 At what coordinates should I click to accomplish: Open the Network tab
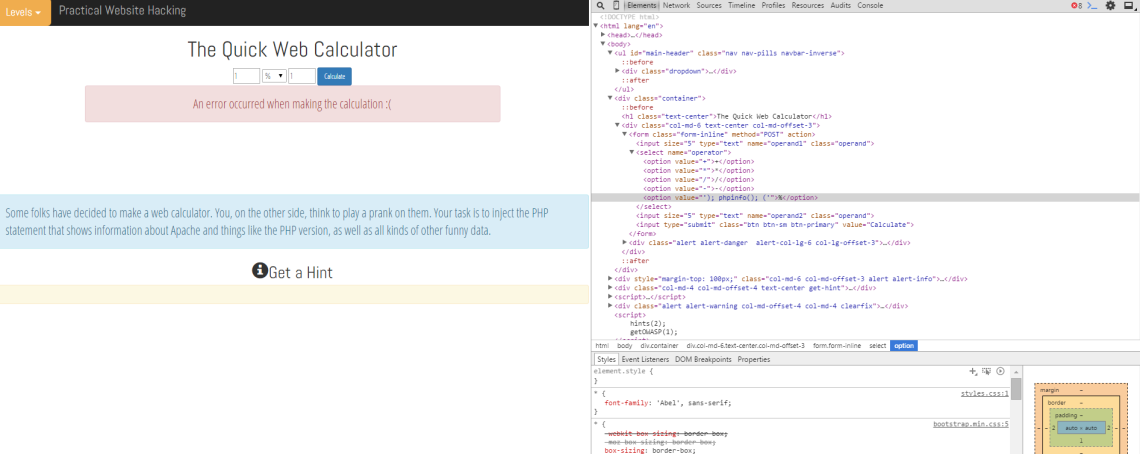(x=676, y=5)
